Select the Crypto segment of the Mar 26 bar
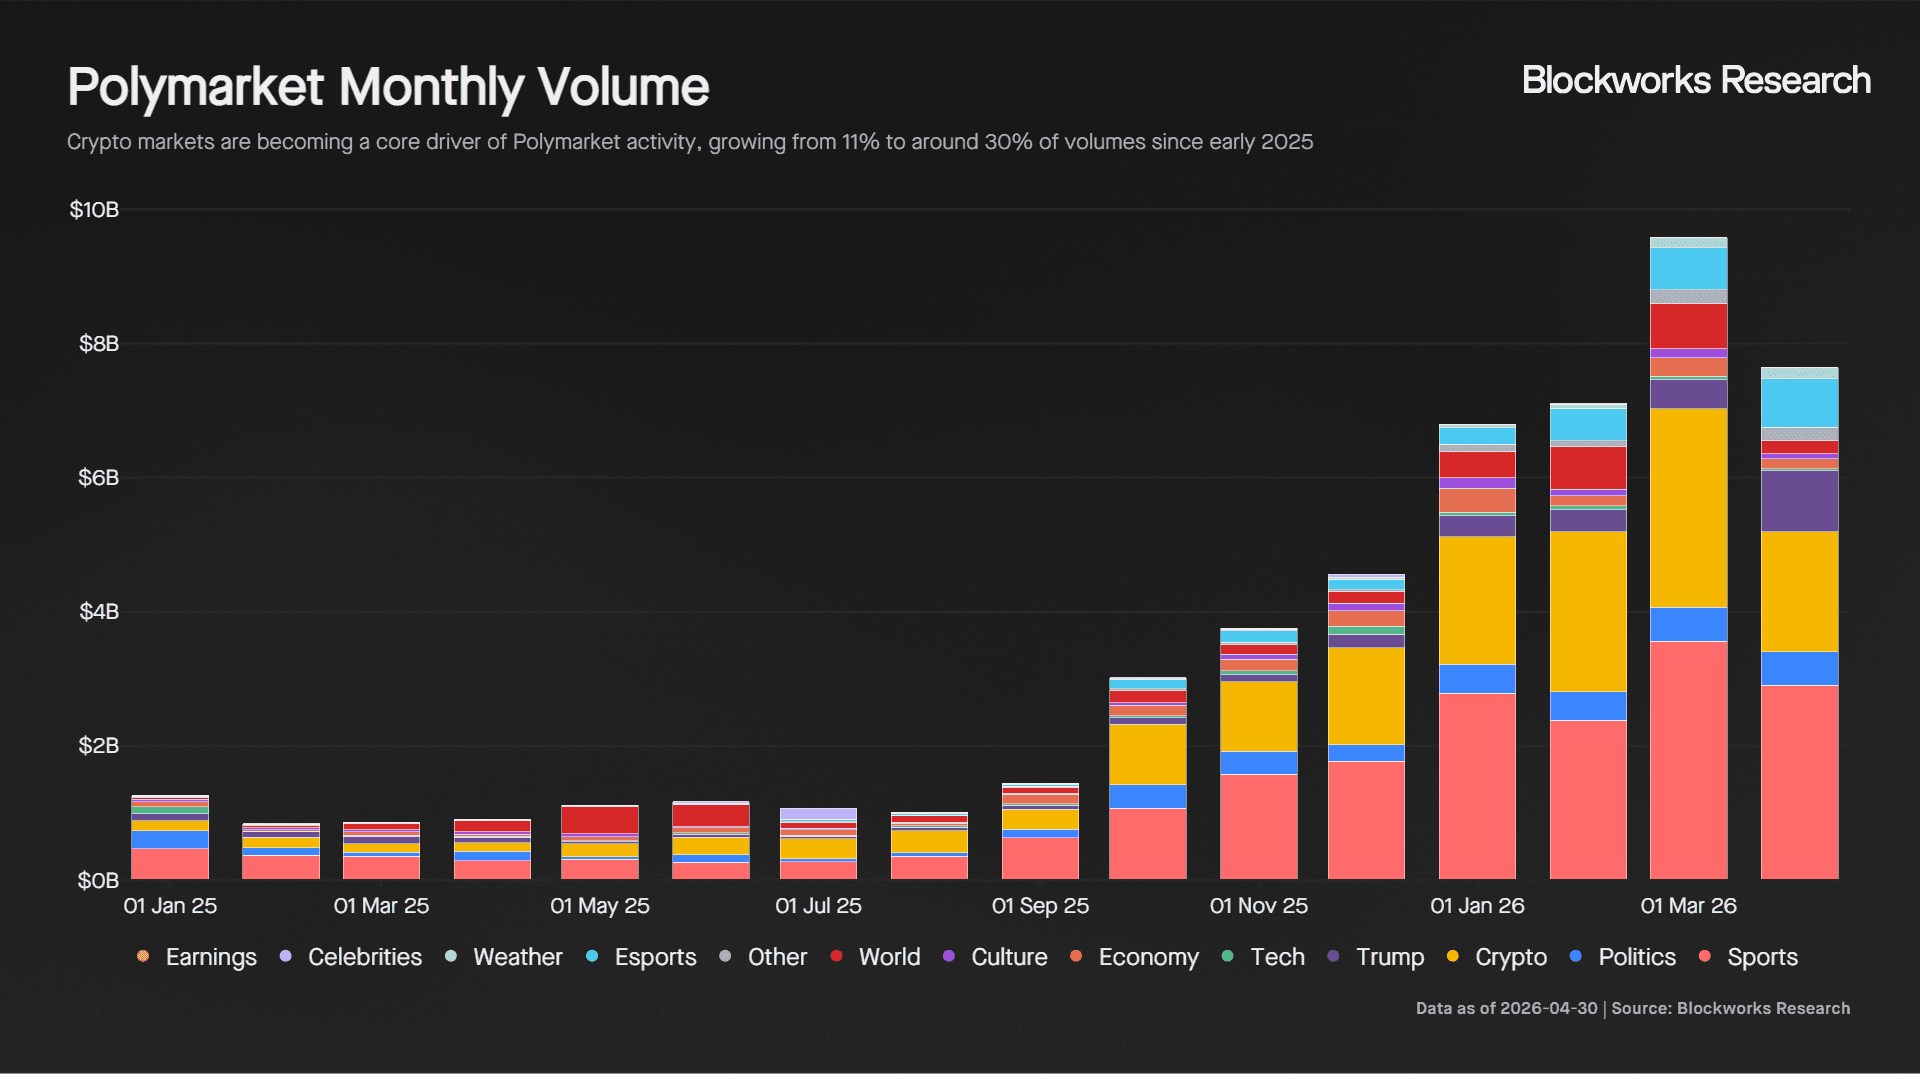The image size is (1920, 1080). point(1688,508)
